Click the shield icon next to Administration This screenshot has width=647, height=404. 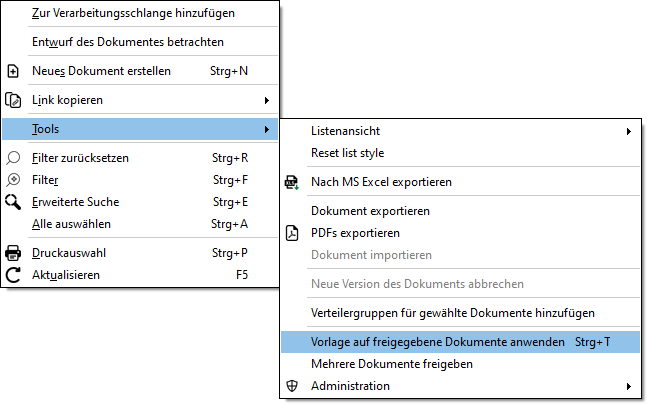[x=292, y=386]
